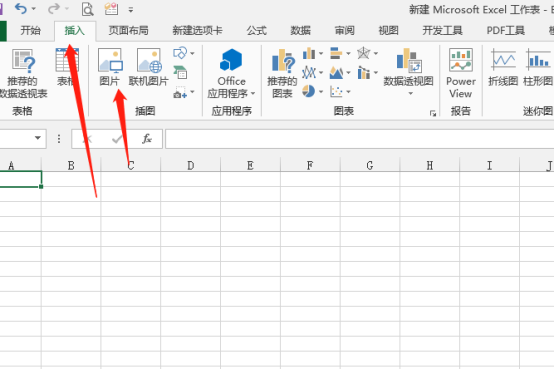Select column D header
The width and height of the screenshot is (554, 369).
[190, 165]
